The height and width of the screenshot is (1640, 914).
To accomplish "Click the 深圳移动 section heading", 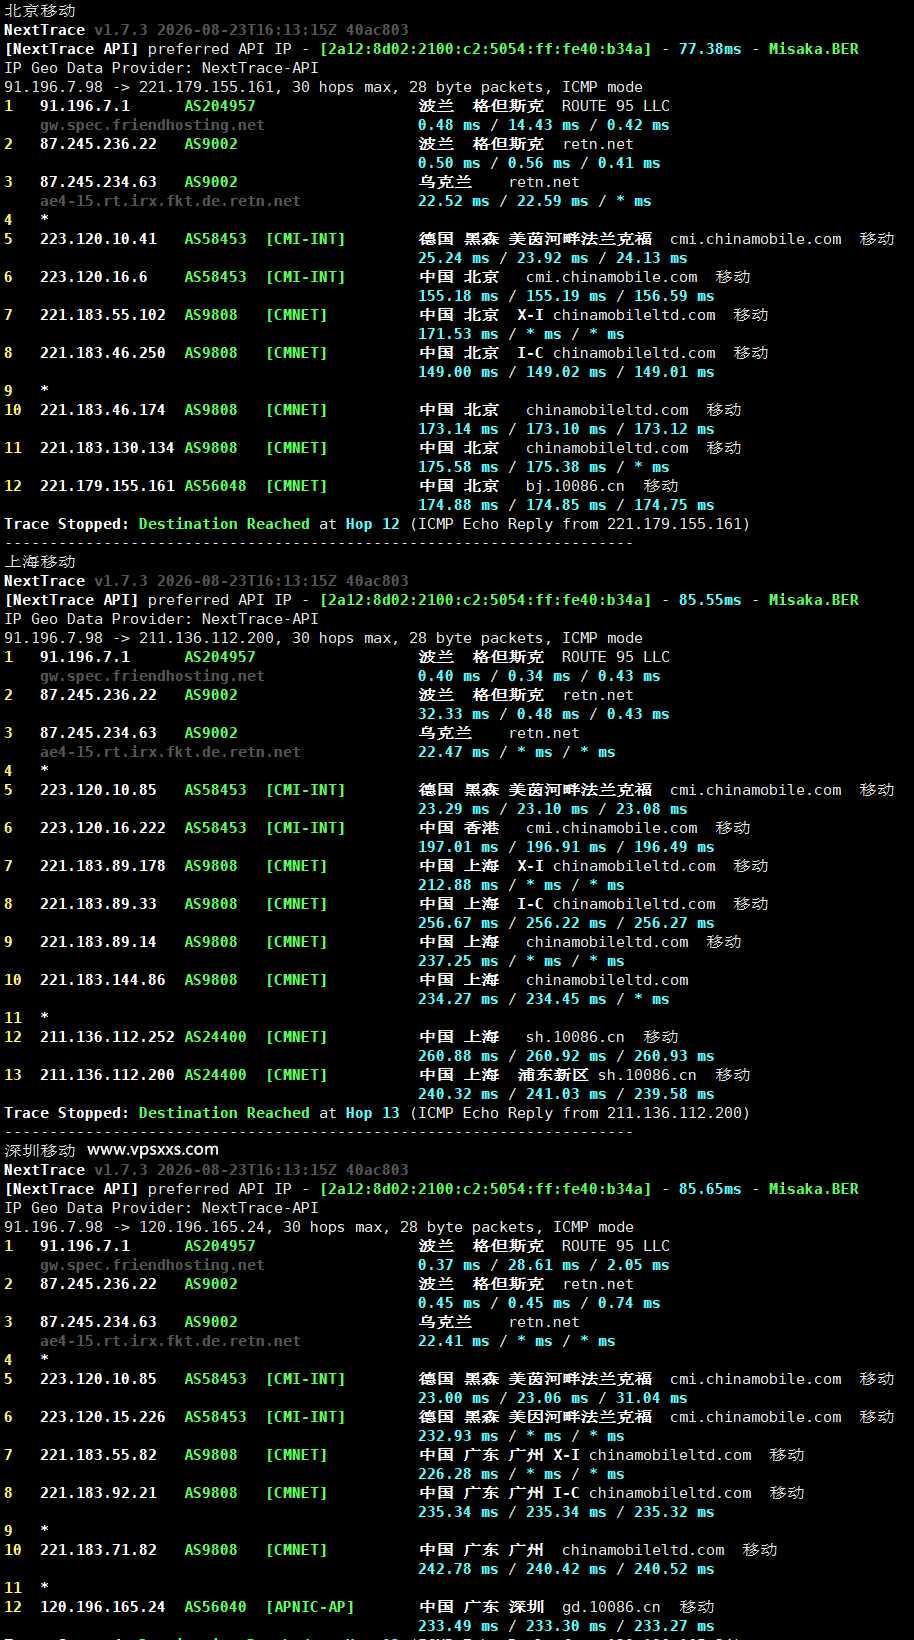I will 40,1150.
